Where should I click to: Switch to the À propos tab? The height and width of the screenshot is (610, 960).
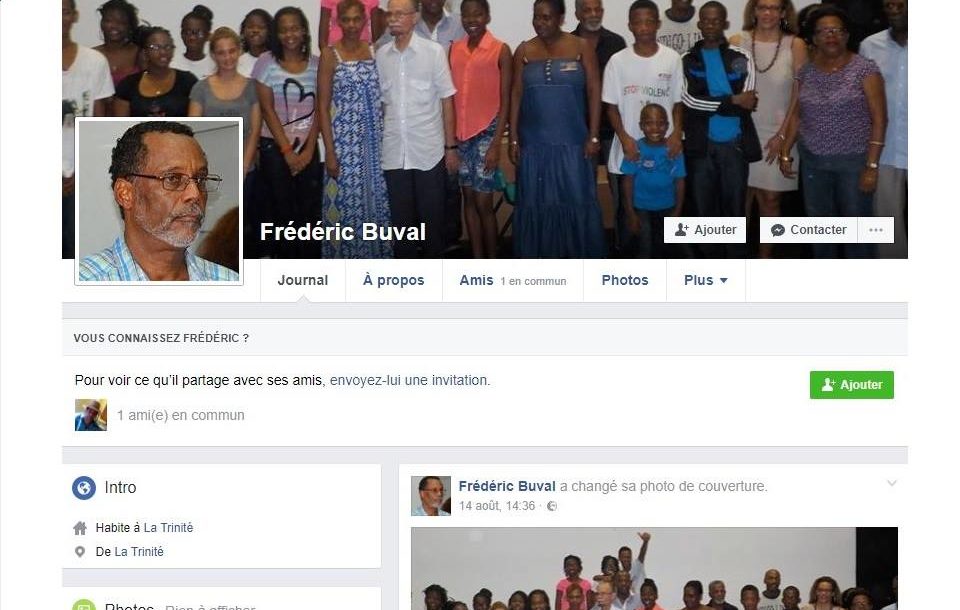coord(394,281)
